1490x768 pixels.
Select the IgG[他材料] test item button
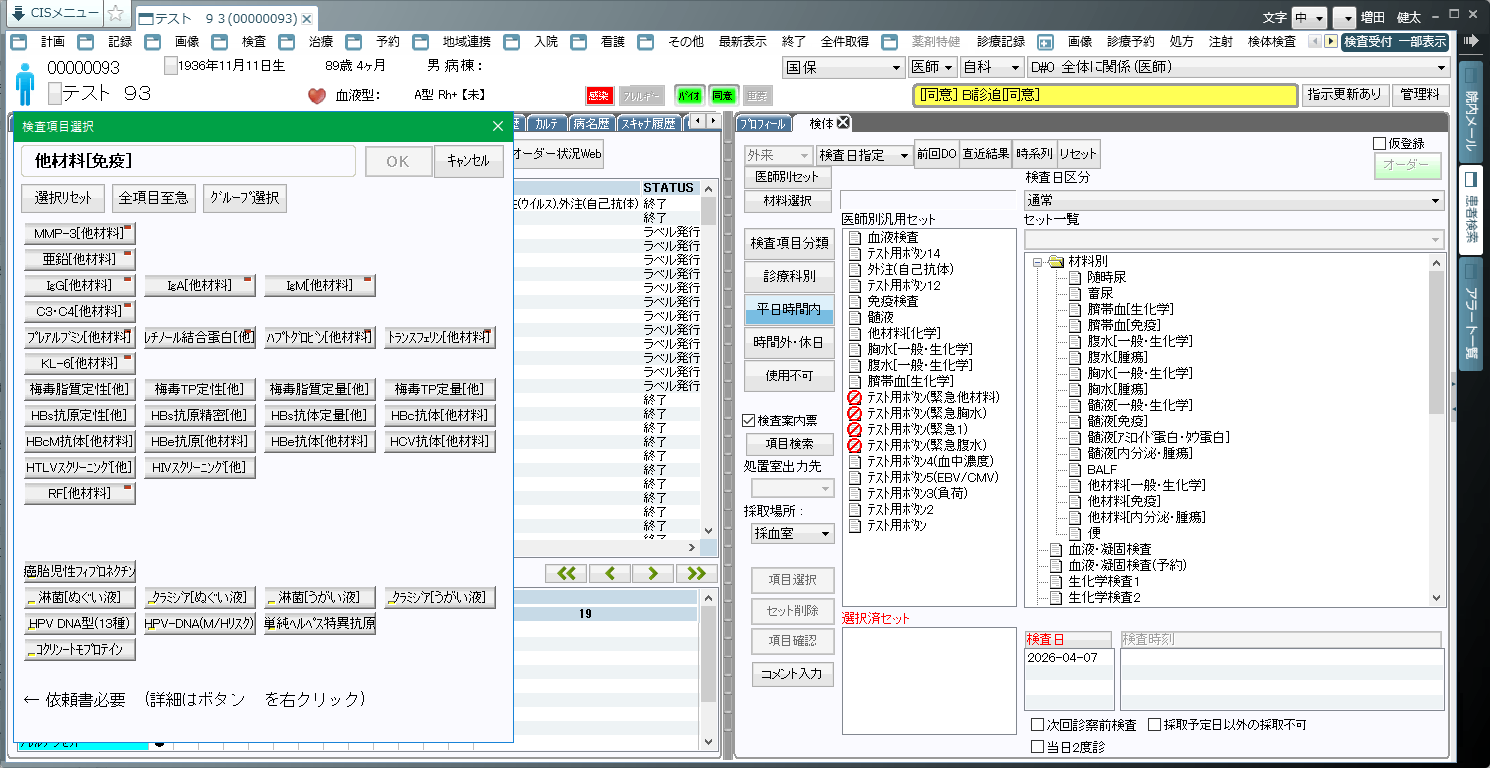(80, 285)
